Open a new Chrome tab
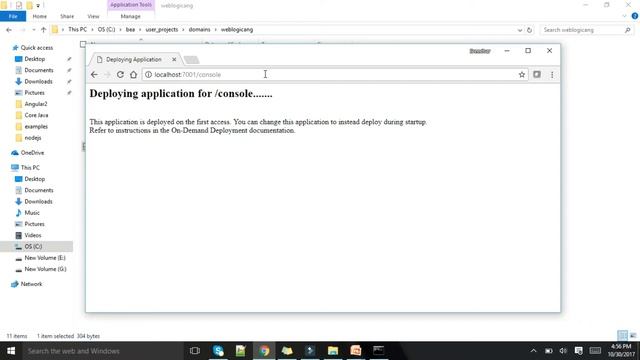This screenshot has width=640, height=360. pos(191,60)
